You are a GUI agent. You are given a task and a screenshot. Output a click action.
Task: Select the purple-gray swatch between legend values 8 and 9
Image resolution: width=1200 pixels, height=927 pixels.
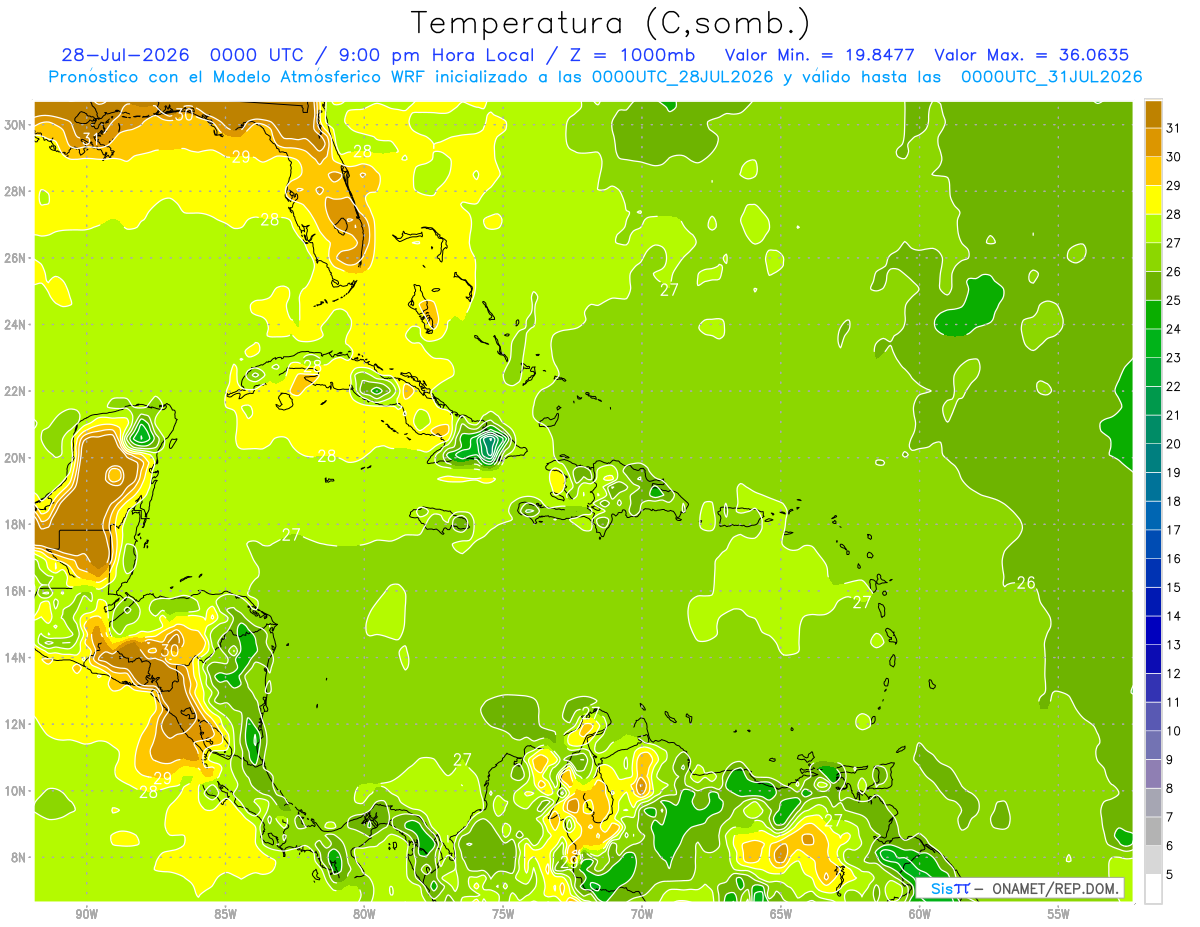tap(1153, 774)
